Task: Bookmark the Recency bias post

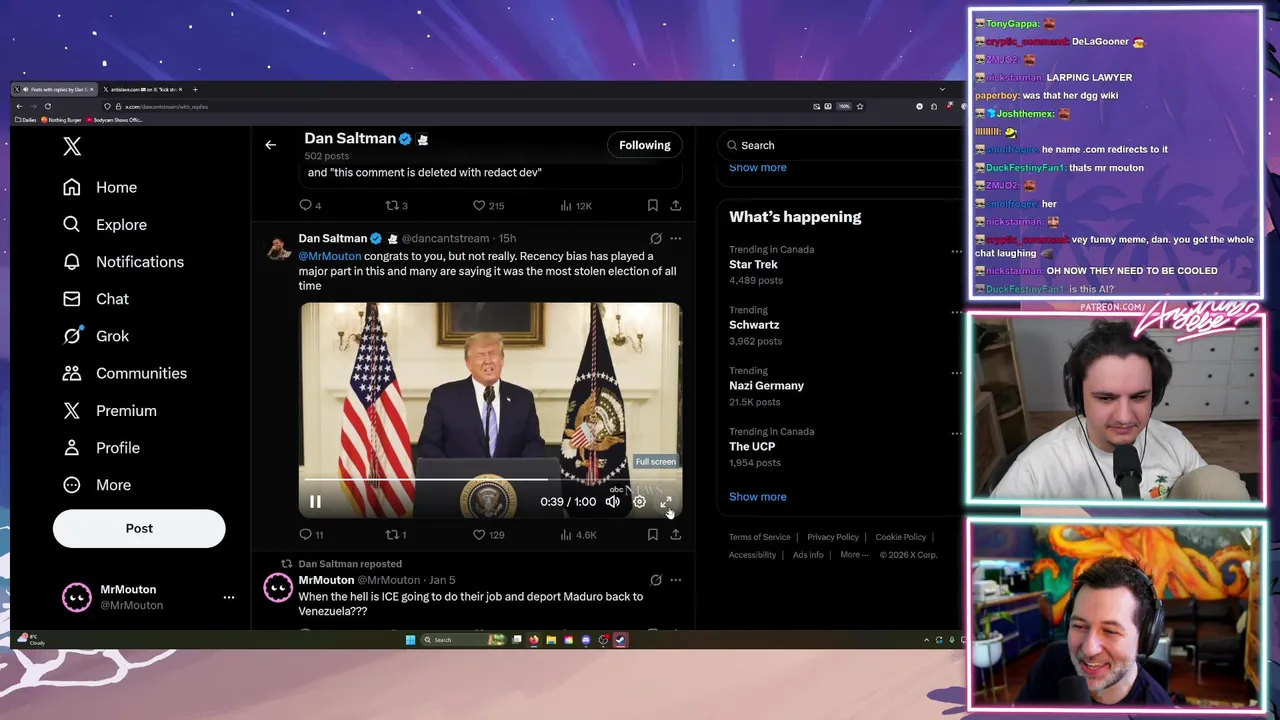Action: click(652, 535)
